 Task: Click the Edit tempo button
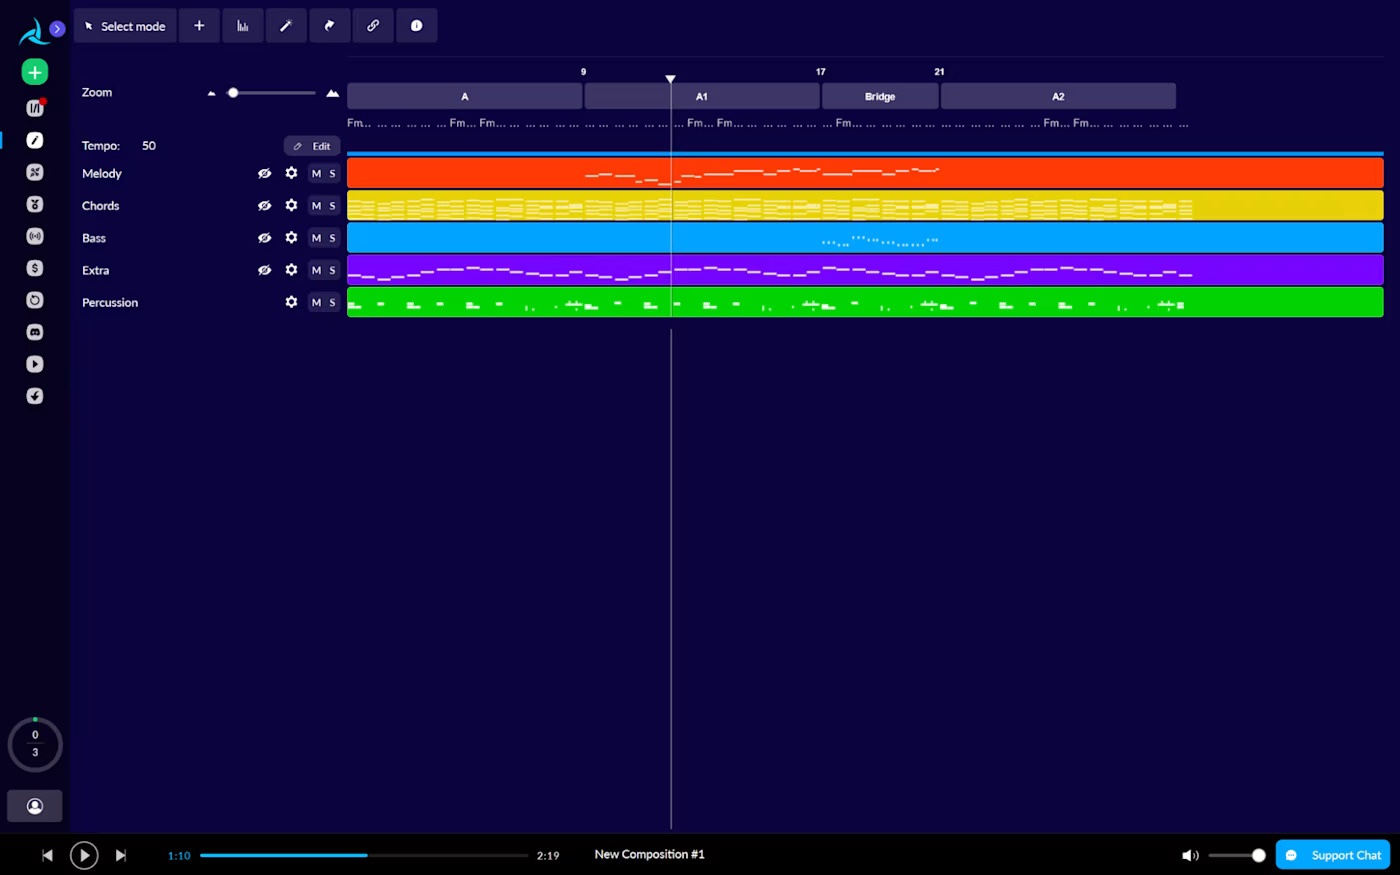click(x=312, y=146)
